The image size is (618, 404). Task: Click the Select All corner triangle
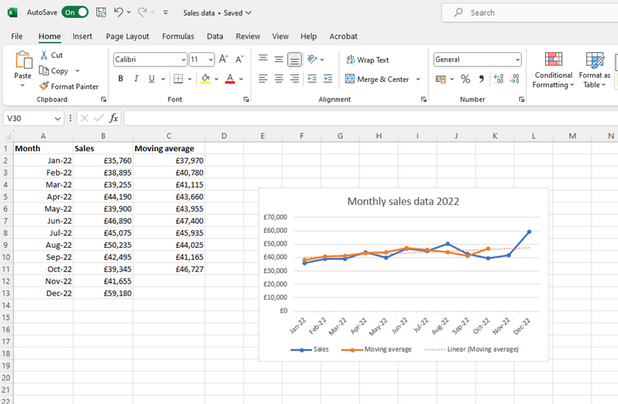tap(7, 136)
